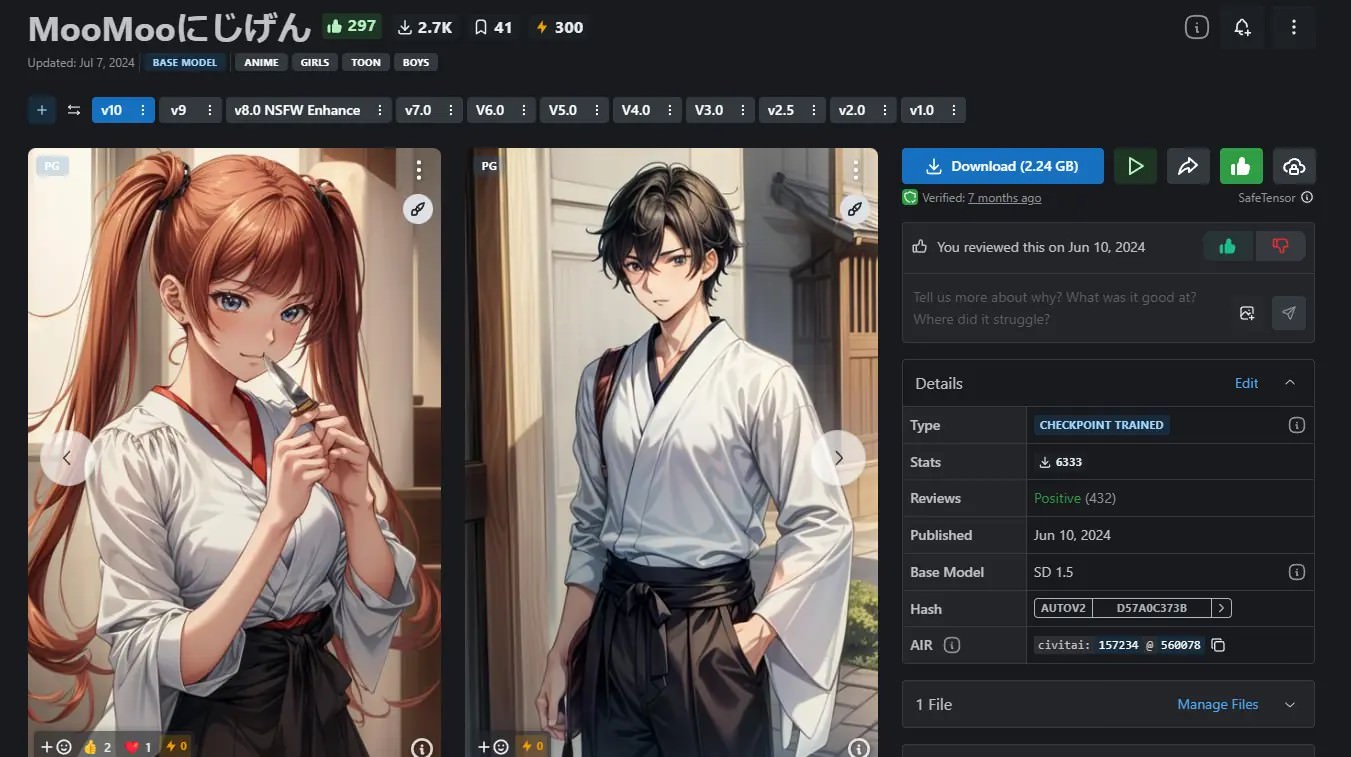1351x757 pixels.
Task: Click the notification bell icon
Action: 1242,28
